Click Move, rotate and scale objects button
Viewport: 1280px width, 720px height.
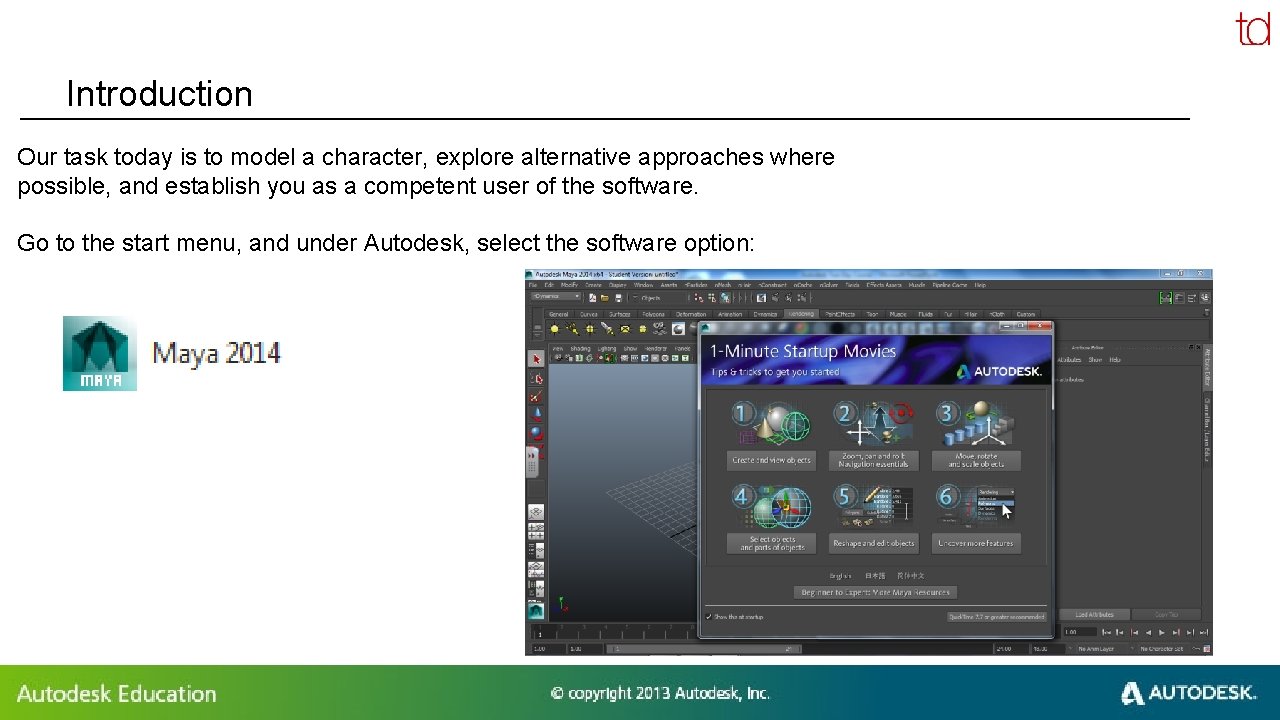point(976,460)
